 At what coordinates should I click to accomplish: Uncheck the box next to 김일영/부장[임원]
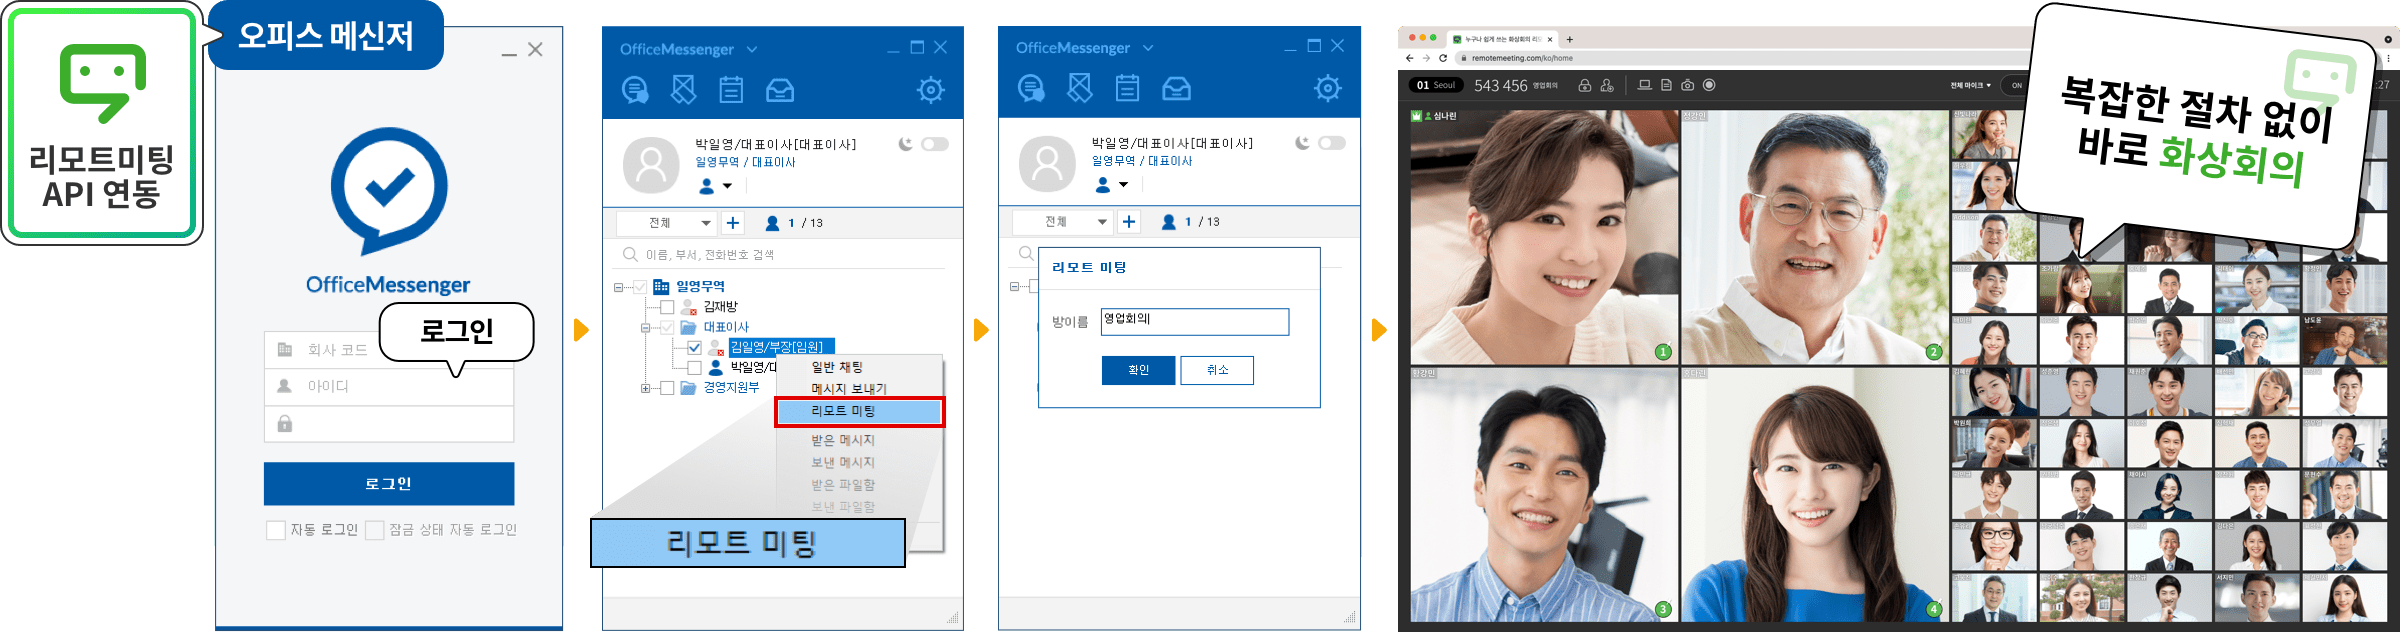(694, 347)
